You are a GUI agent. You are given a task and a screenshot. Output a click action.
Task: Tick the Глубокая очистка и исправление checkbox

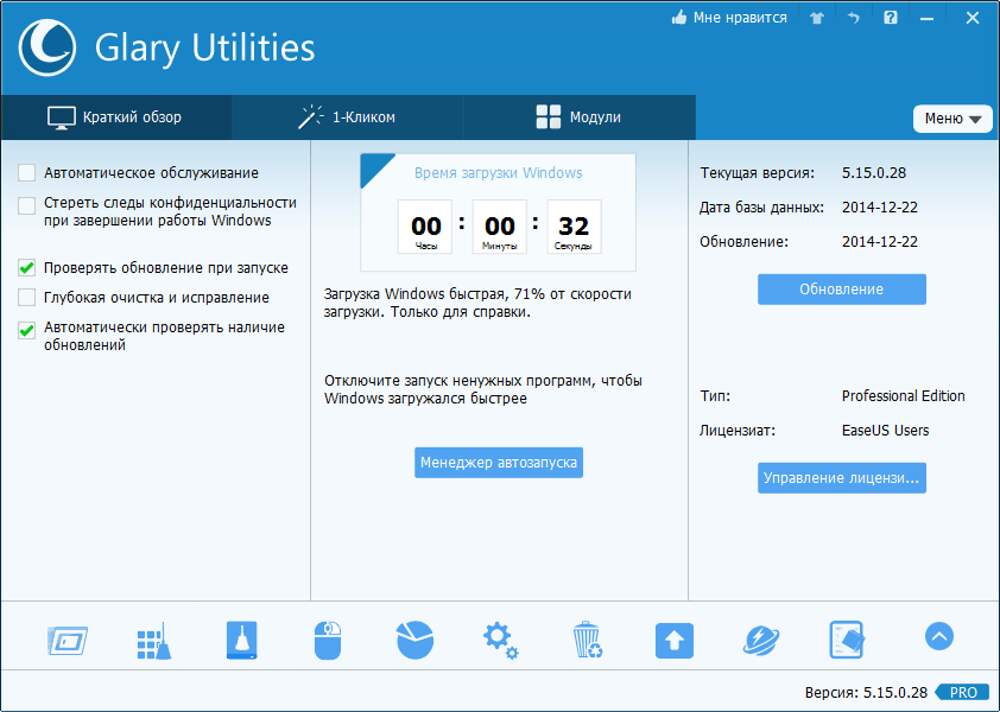[27, 298]
